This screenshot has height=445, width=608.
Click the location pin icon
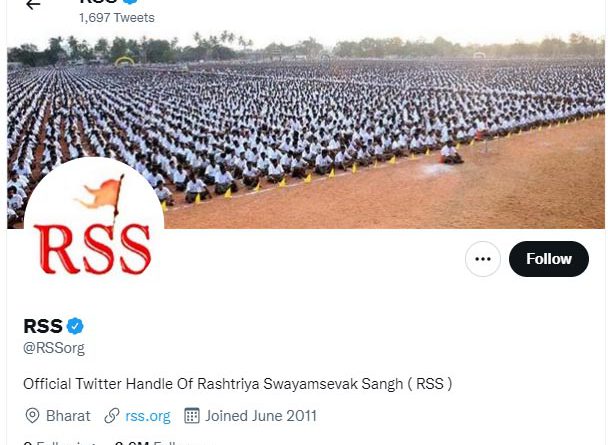click(32, 416)
